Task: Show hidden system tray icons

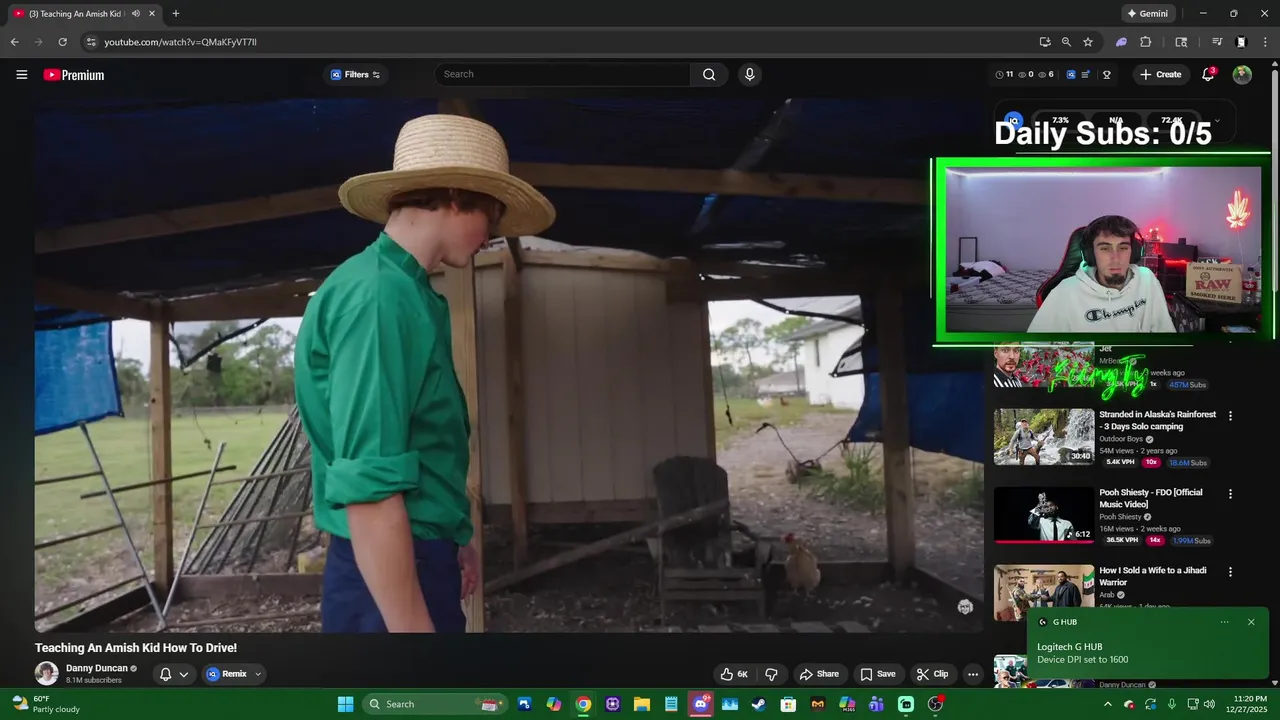Action: [x=1107, y=704]
